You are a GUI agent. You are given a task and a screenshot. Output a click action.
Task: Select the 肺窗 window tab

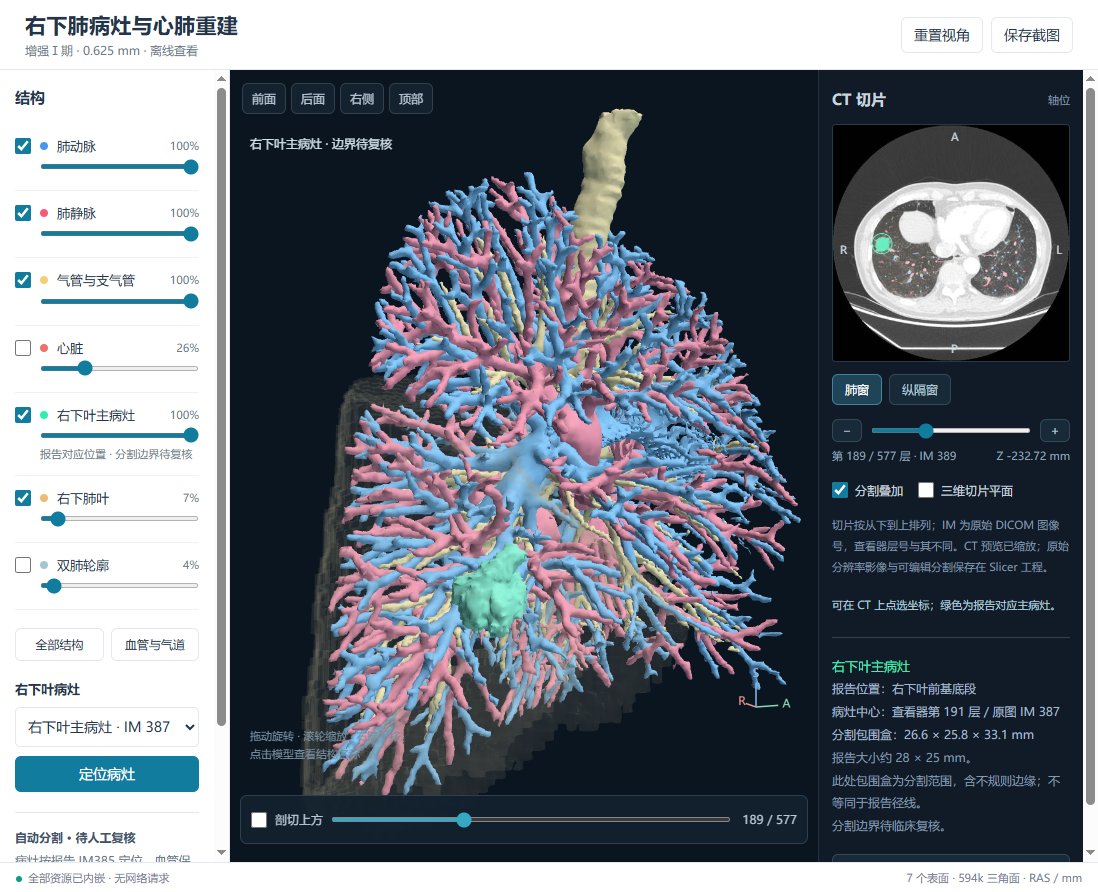tap(857, 390)
